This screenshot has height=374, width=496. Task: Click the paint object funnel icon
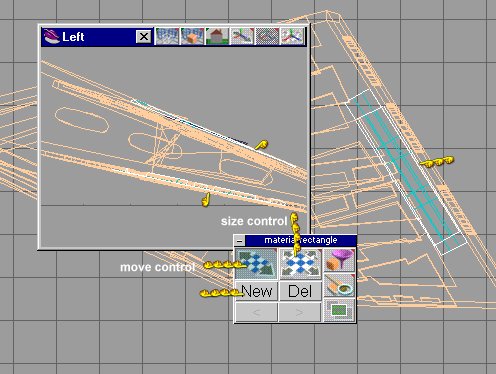pyautogui.click(x=339, y=260)
